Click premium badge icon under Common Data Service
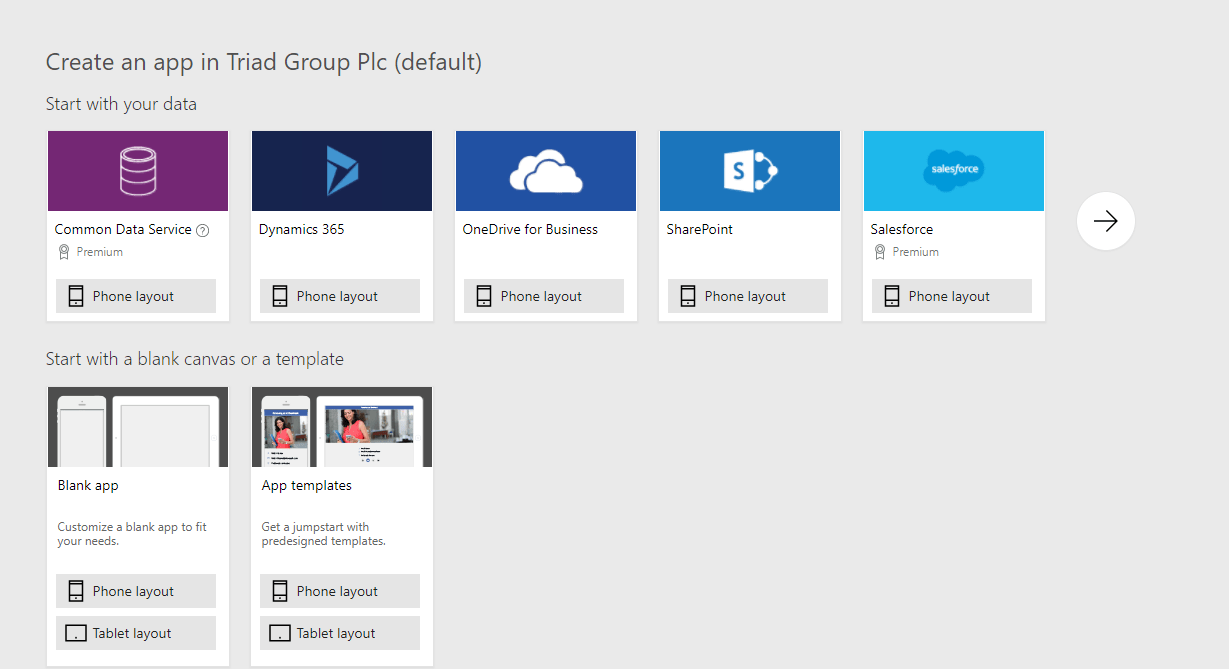The image size is (1229, 669). [64, 252]
